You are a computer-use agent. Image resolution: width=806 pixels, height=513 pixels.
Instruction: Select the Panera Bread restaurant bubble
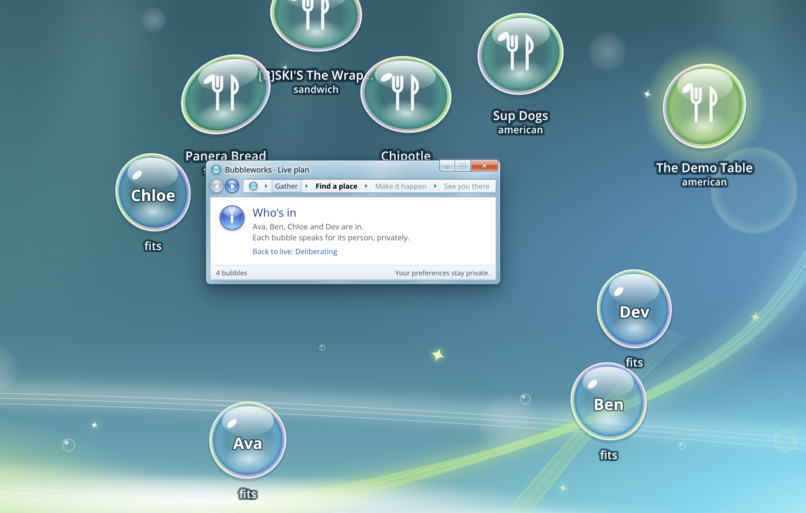(x=226, y=95)
